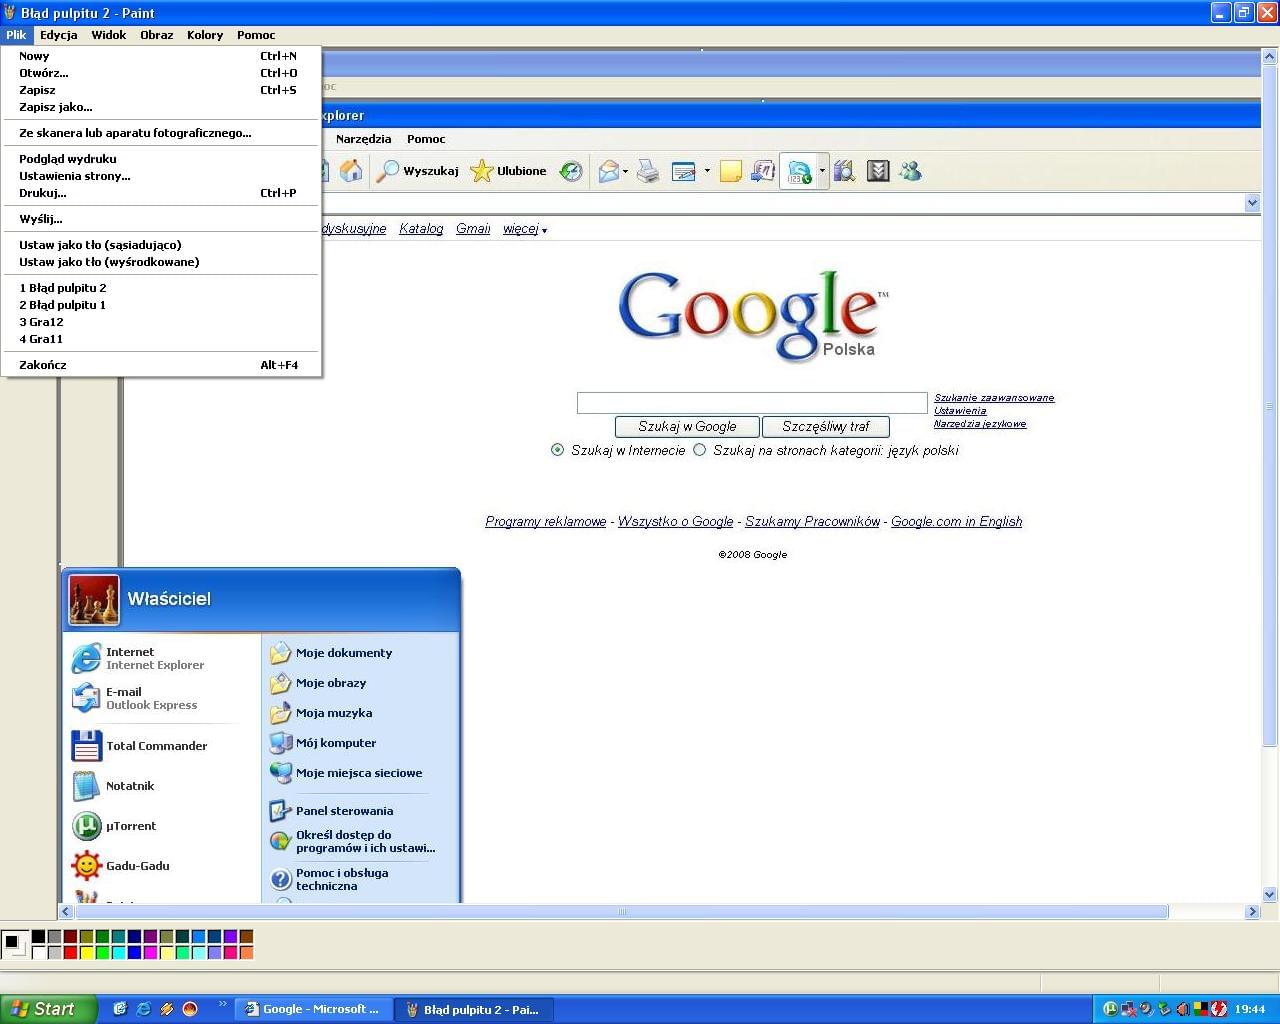1280x1024 pixels.
Task: Click the yellow note icon in pasted IE toolbar
Action: coord(730,171)
